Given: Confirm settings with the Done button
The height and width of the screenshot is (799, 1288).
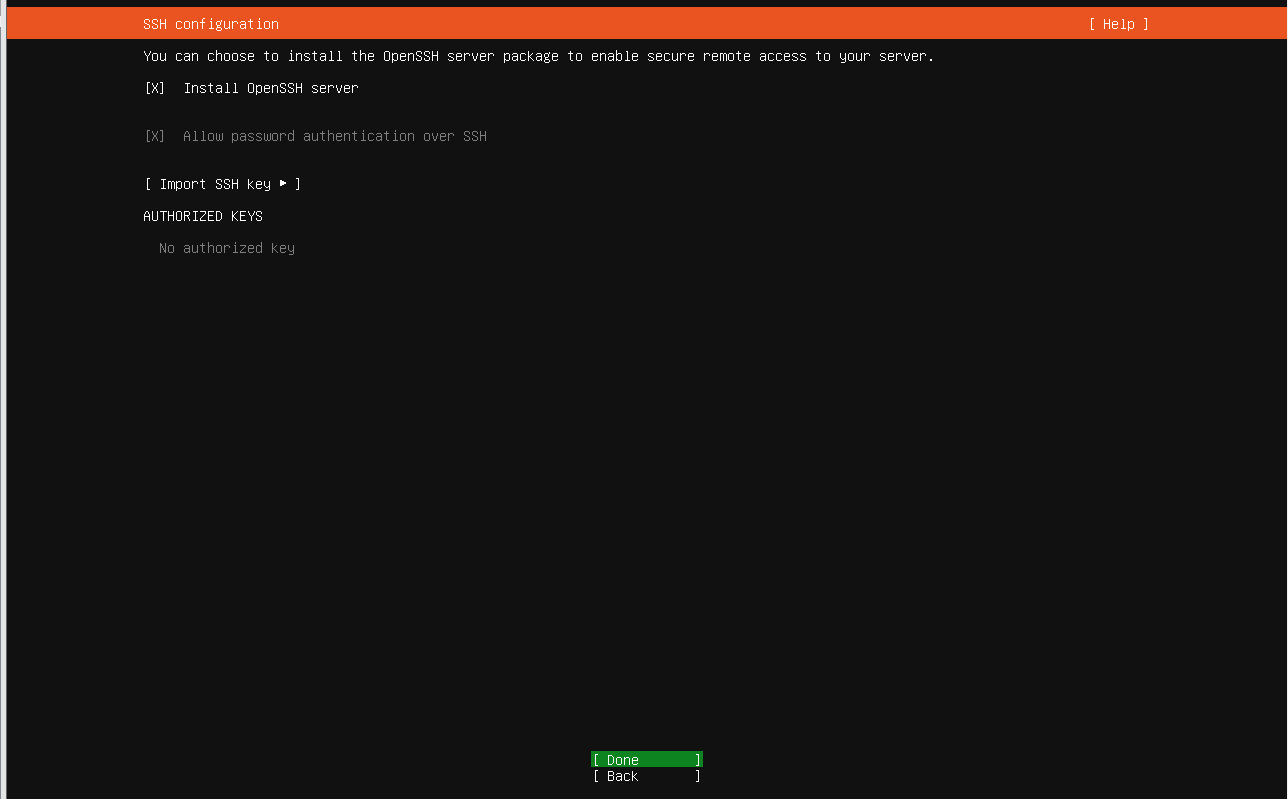Looking at the screenshot, I should 646,759.
